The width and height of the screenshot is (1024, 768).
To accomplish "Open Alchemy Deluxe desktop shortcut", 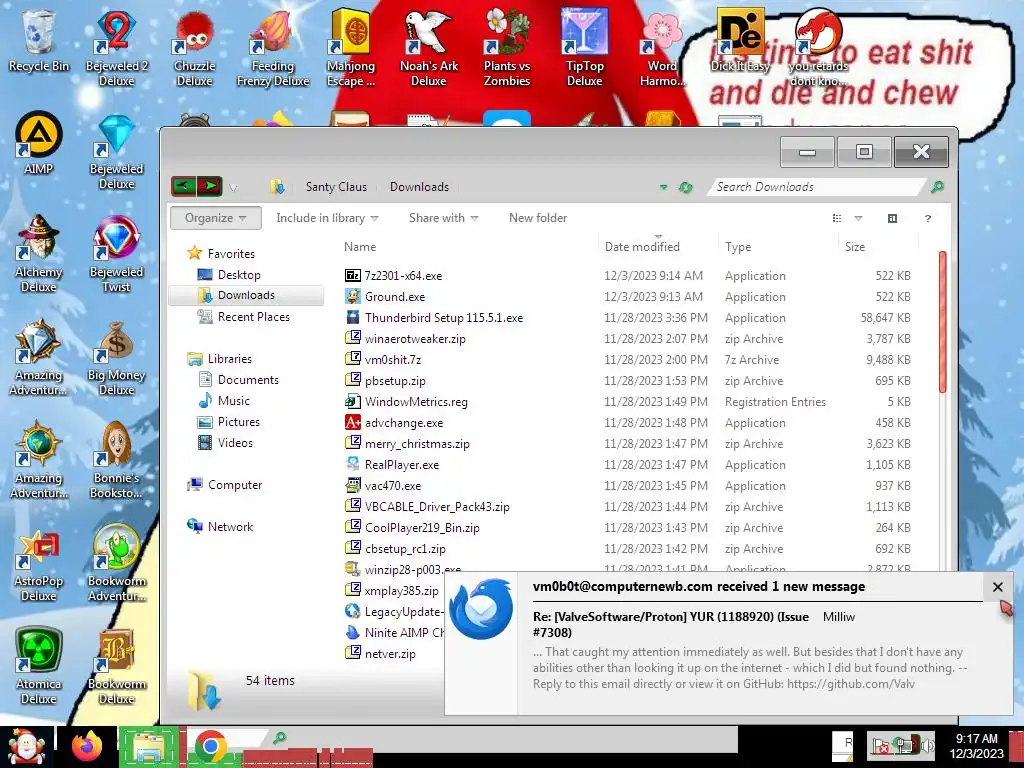I will point(39,255).
